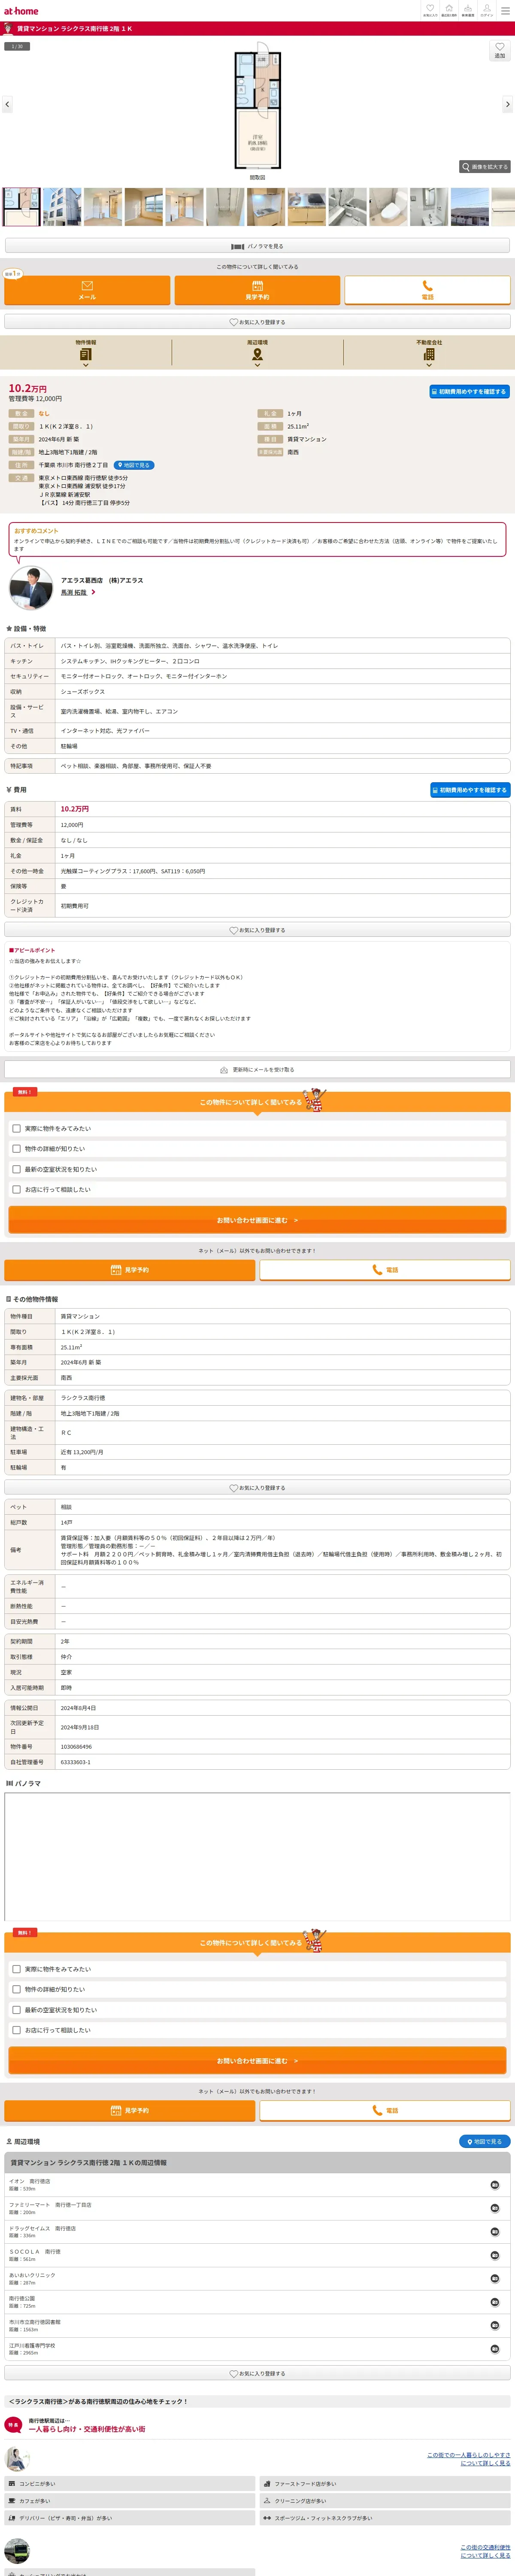Screen dimensions: 515x2576
Task: Click お問い合わせ画面に進む below パノラマ section
Action: point(257,2061)
